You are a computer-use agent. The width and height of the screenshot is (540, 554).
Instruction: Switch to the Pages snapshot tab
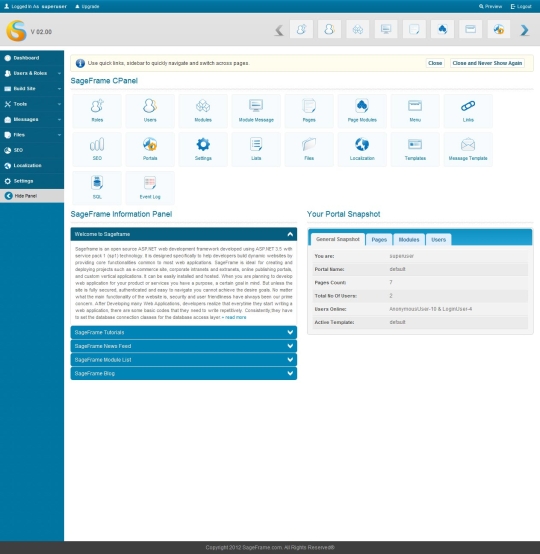tap(379, 240)
